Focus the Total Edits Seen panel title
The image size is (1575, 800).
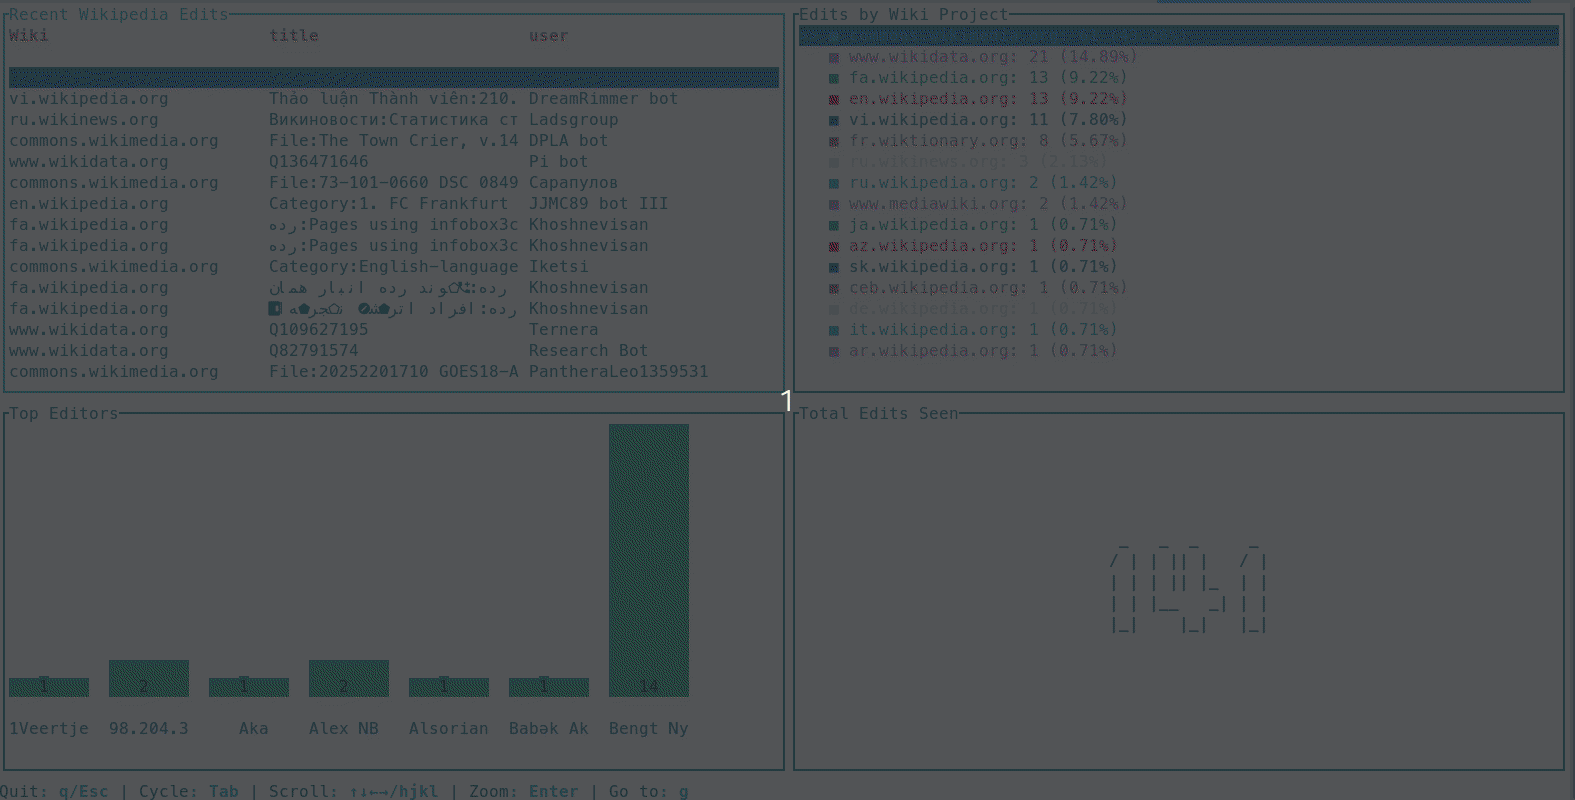coord(878,414)
